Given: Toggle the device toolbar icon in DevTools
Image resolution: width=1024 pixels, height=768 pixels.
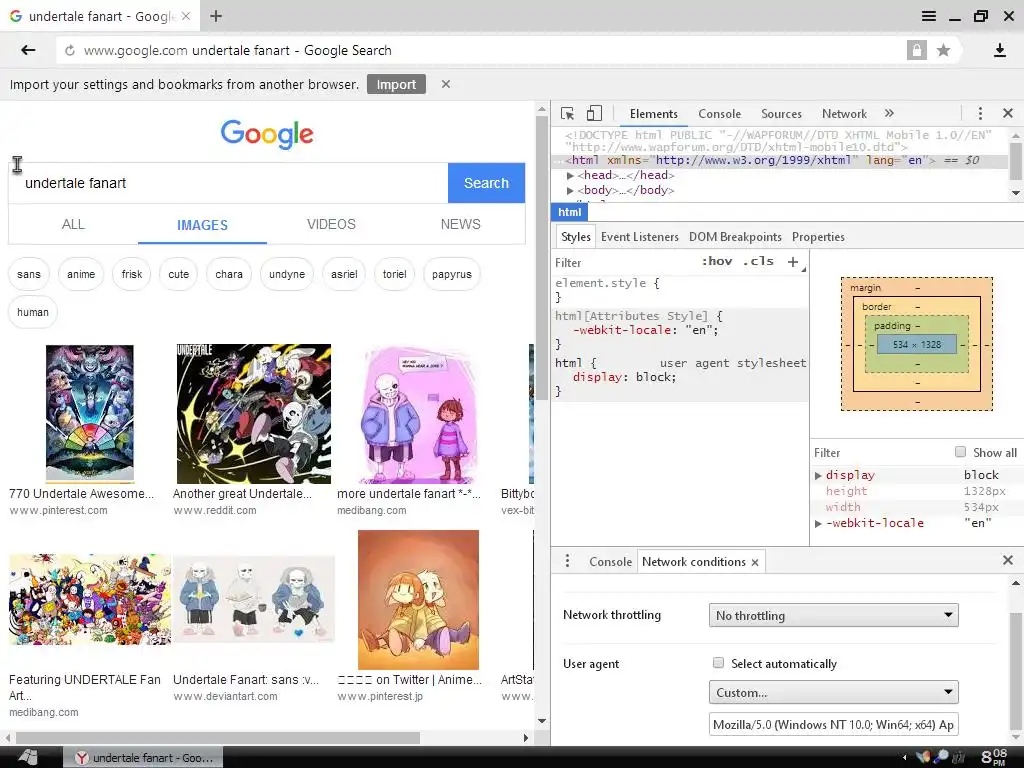Looking at the screenshot, I should coord(594,114).
